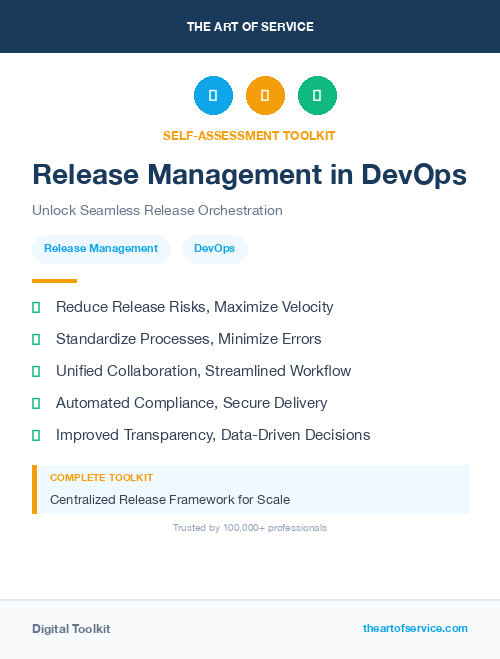Click 'Unlock Seamless Release Orchestration' subtitle
The width and height of the screenshot is (500, 659).
pos(157,210)
